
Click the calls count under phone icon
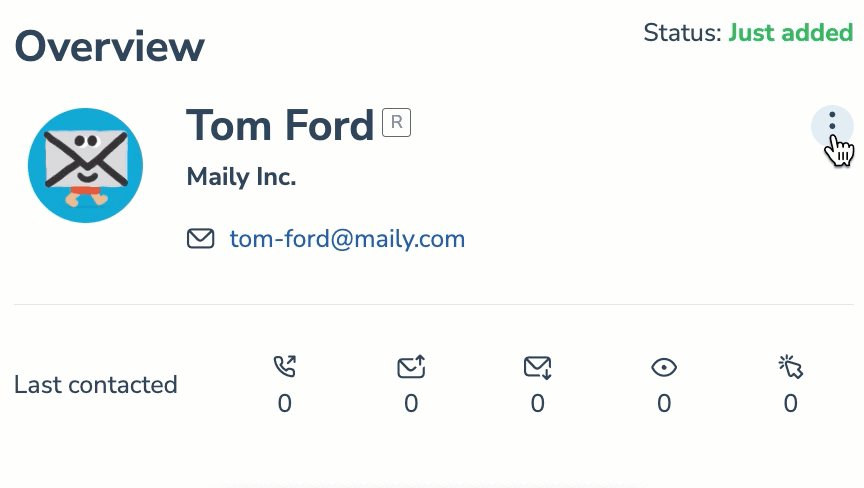pyautogui.click(x=285, y=404)
